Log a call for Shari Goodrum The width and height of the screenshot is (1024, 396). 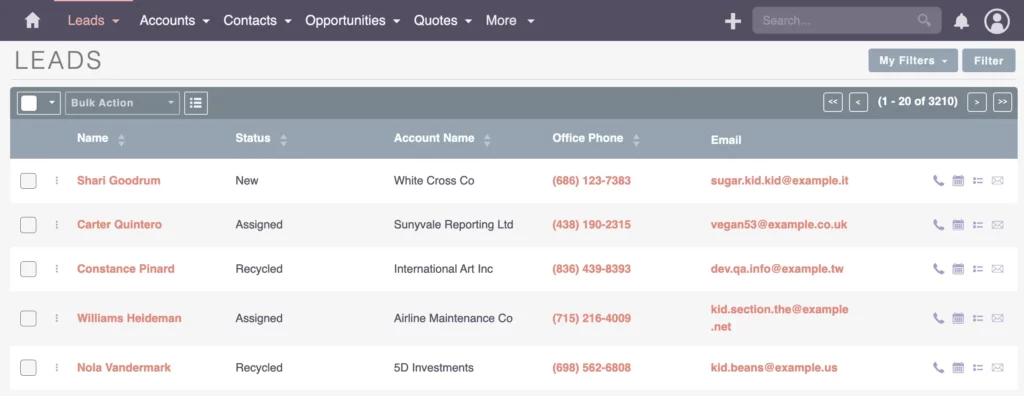click(938, 180)
